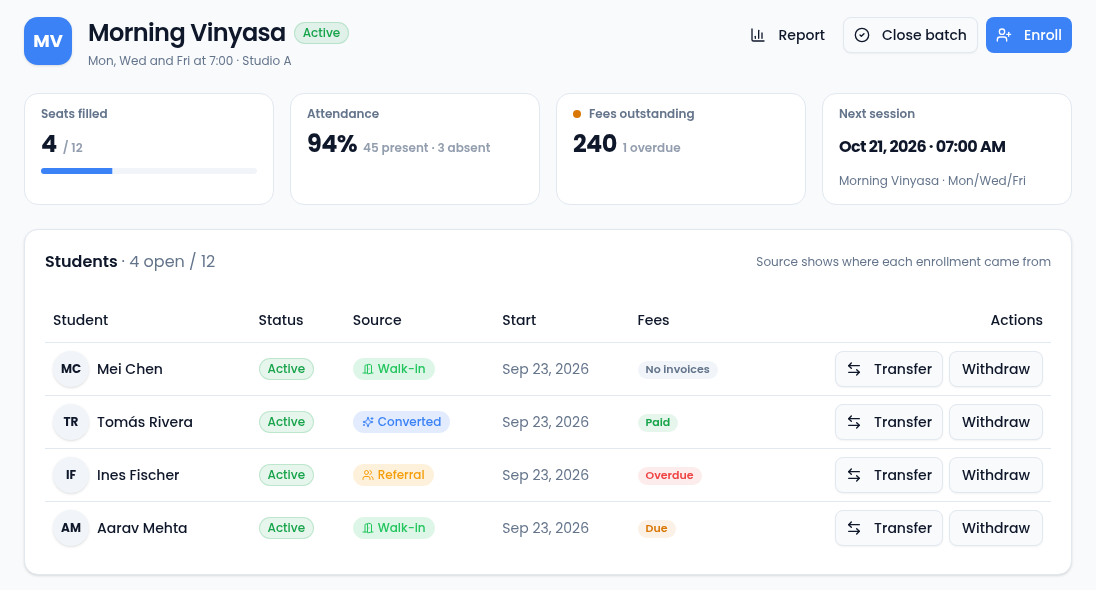Viewport: 1096px width, 590px height.
Task: Click the Close batch checkmark circle icon
Action: click(x=862, y=35)
